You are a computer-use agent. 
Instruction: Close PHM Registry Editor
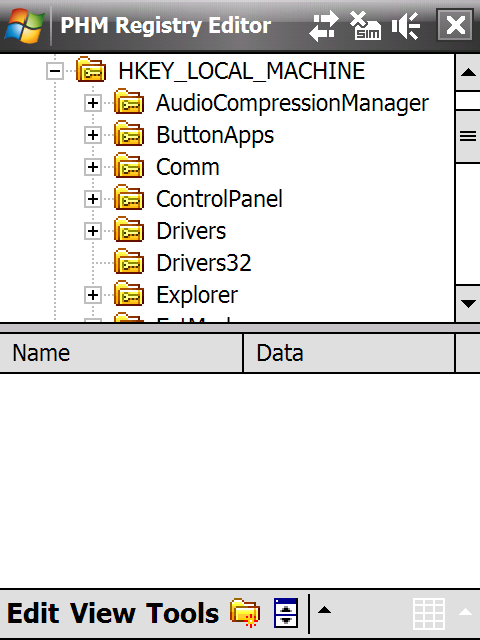click(455, 25)
